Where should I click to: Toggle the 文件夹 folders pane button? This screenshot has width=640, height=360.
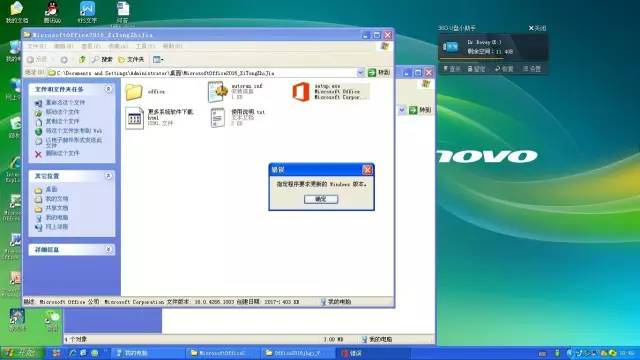pos(131,60)
